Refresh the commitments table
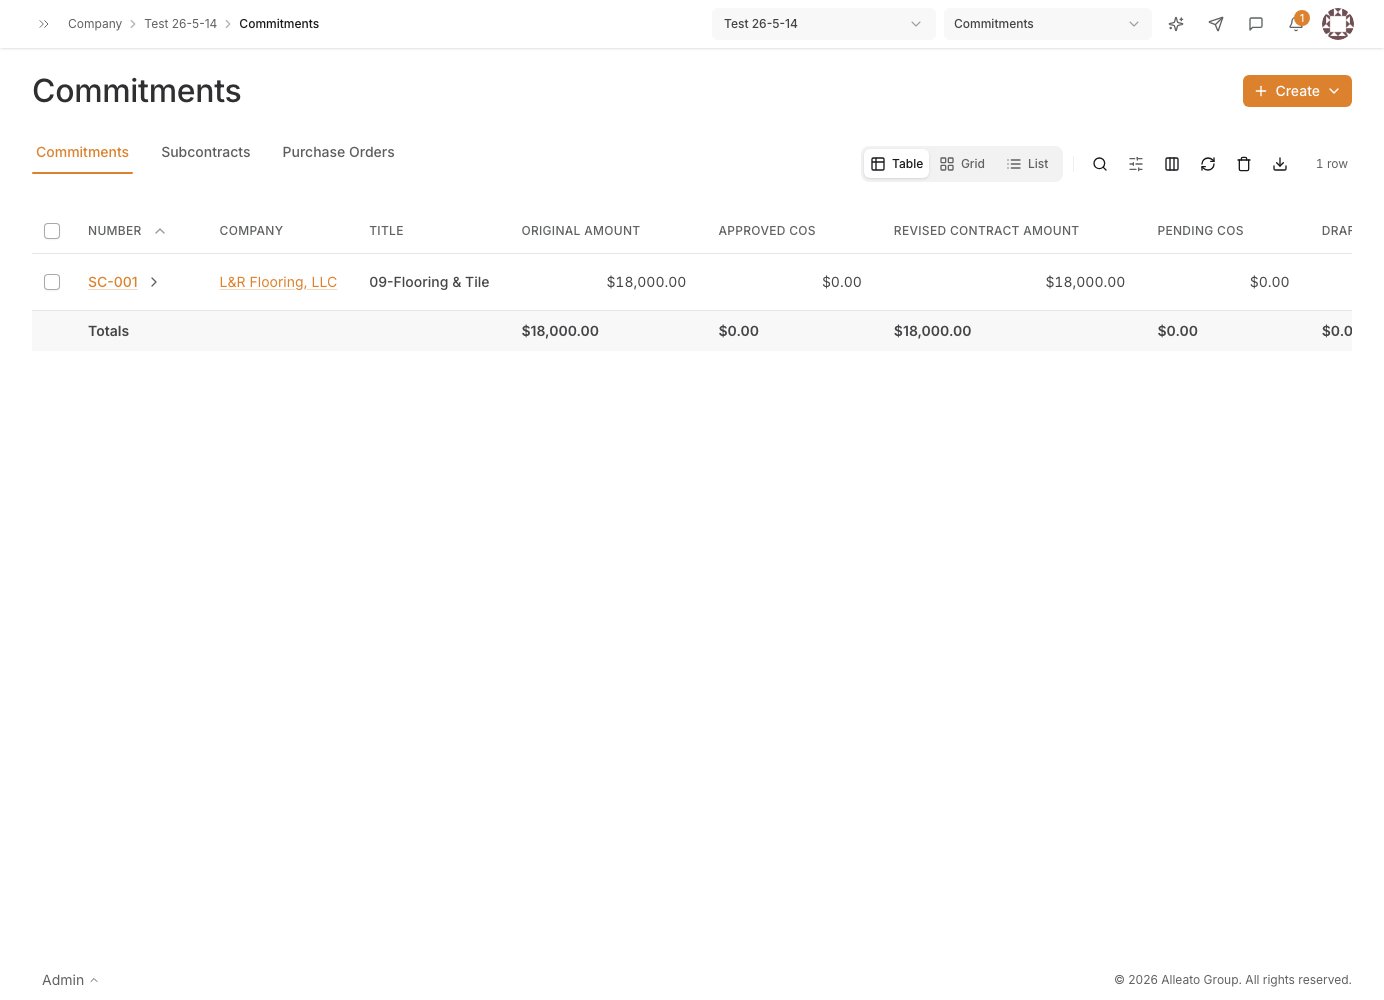This screenshot has width=1384, height=1000. click(1208, 164)
